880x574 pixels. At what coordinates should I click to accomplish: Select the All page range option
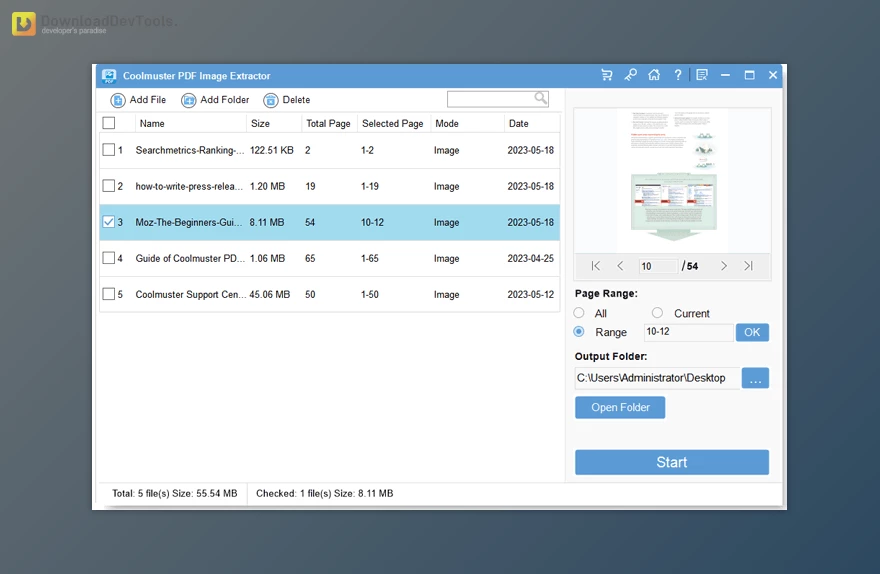(579, 313)
